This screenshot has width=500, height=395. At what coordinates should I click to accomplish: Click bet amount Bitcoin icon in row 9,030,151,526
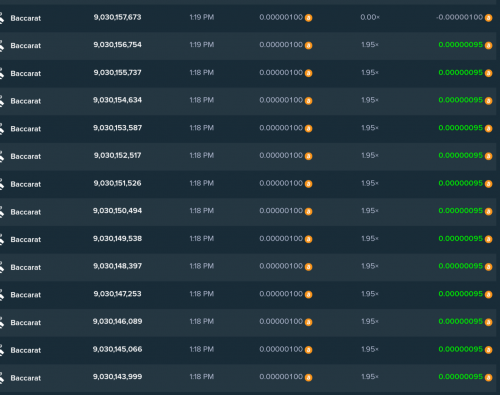(x=309, y=184)
